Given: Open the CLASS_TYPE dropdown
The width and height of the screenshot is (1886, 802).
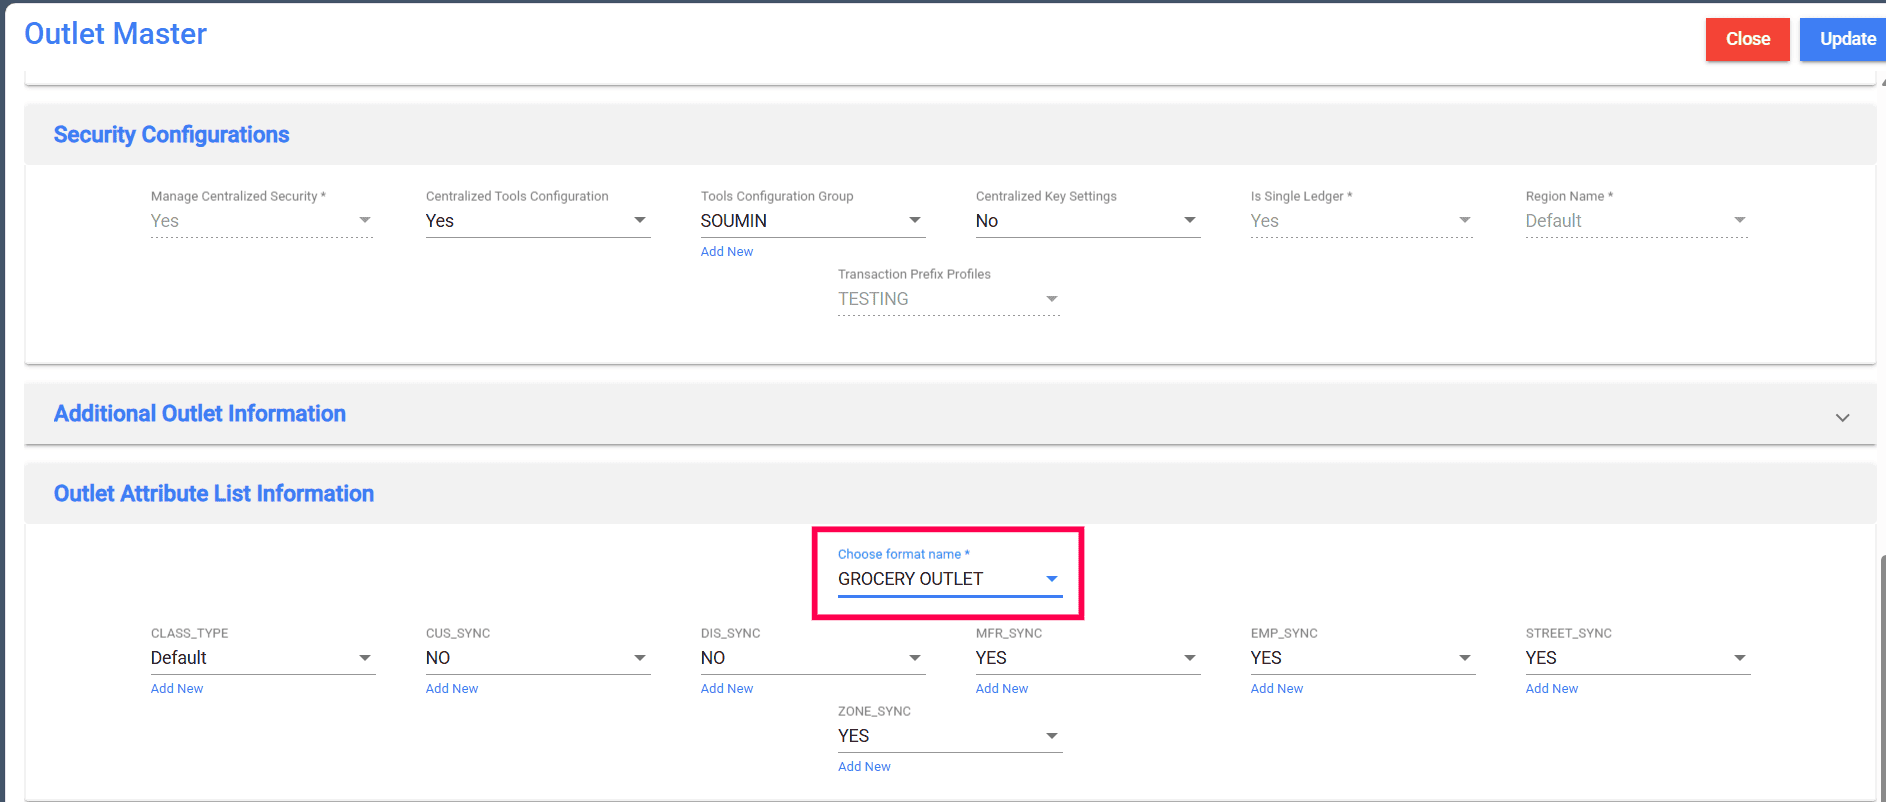Looking at the screenshot, I should [262, 658].
